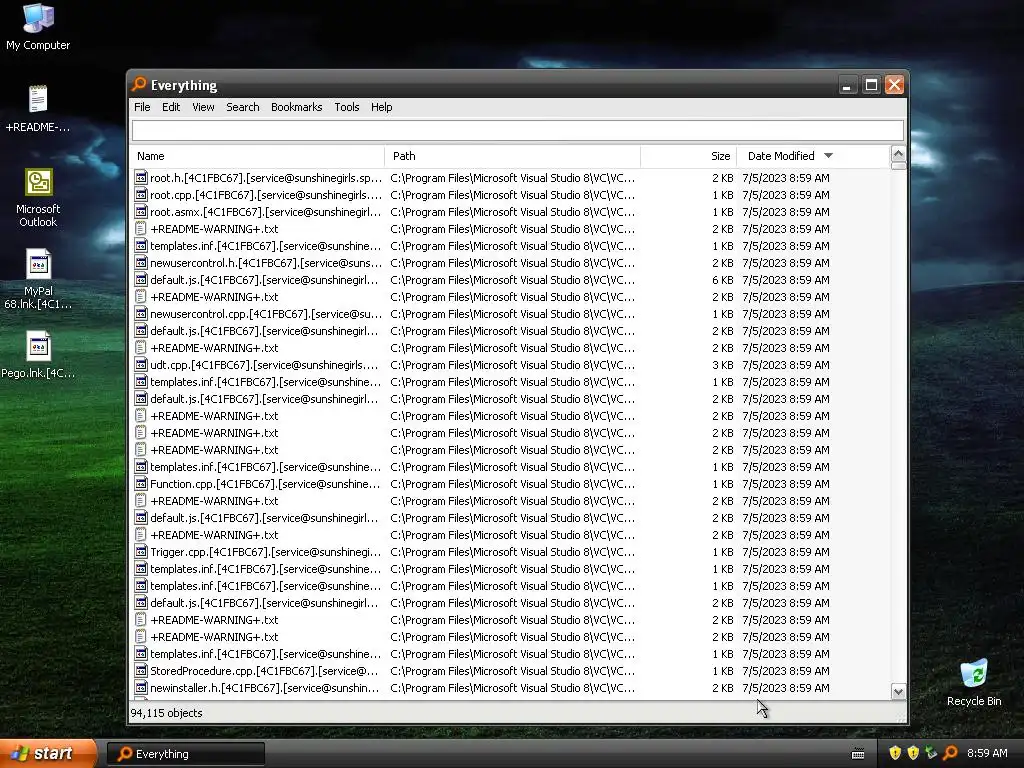Viewport: 1024px width, 768px height.
Task: Click the 8:59 AM taskbar clock
Action: tap(987, 753)
